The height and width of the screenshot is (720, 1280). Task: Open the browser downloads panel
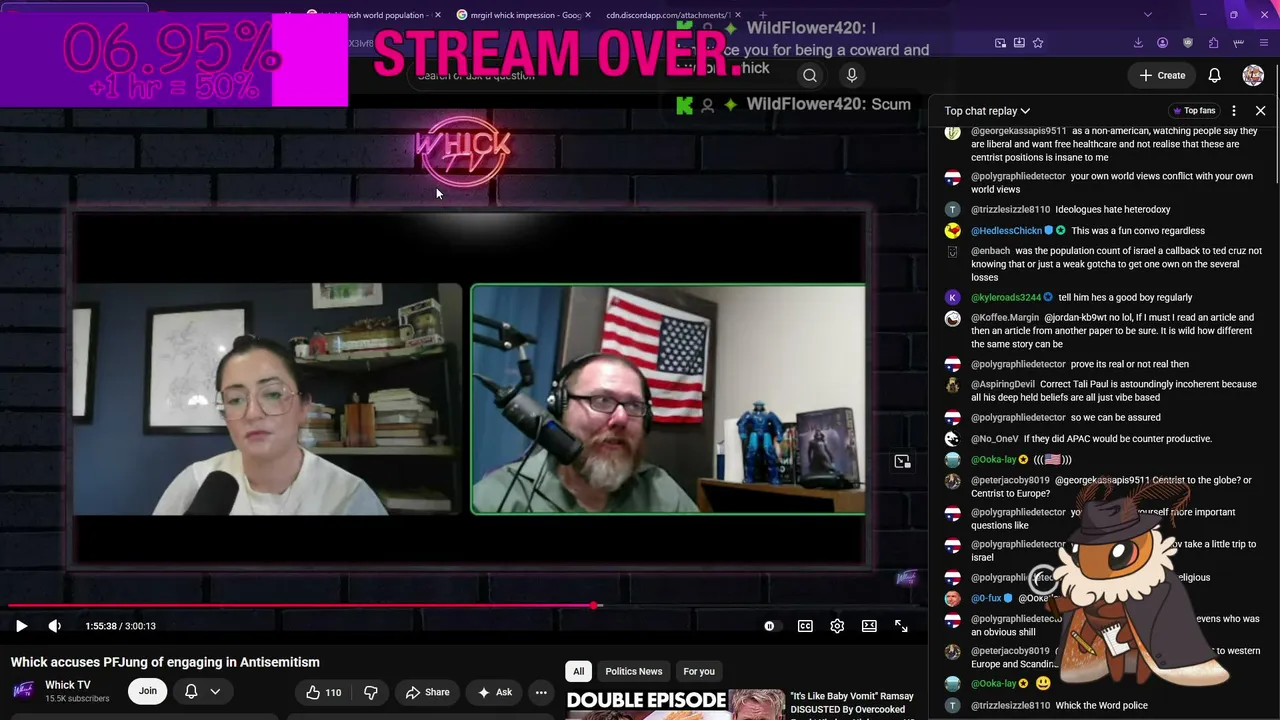(1138, 43)
